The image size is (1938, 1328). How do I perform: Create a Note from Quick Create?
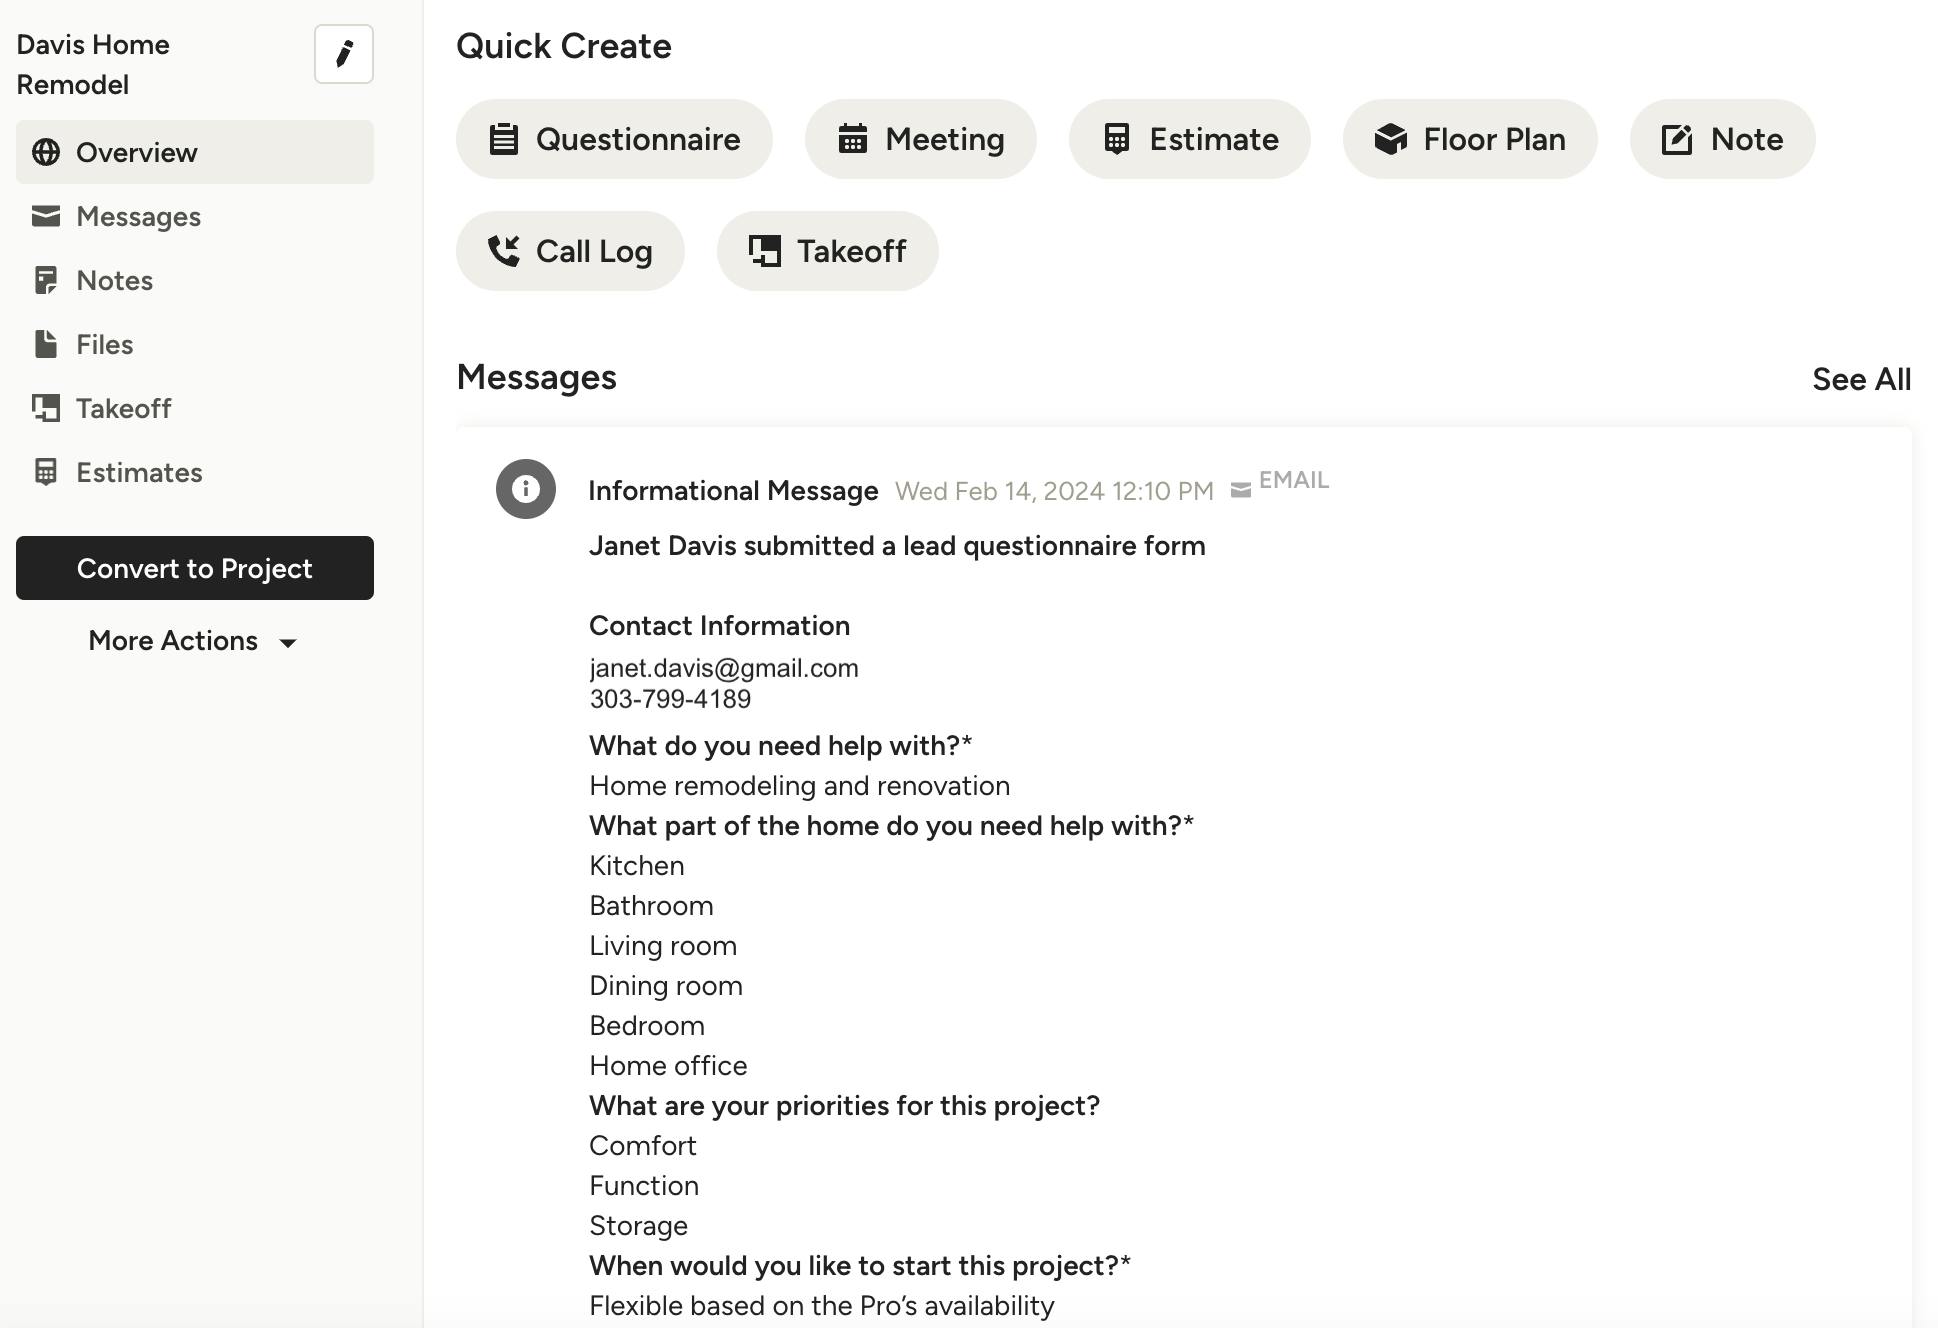tap(1721, 139)
